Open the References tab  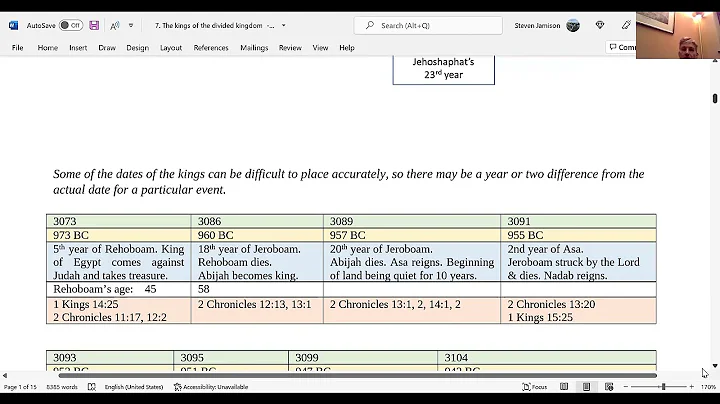211,48
